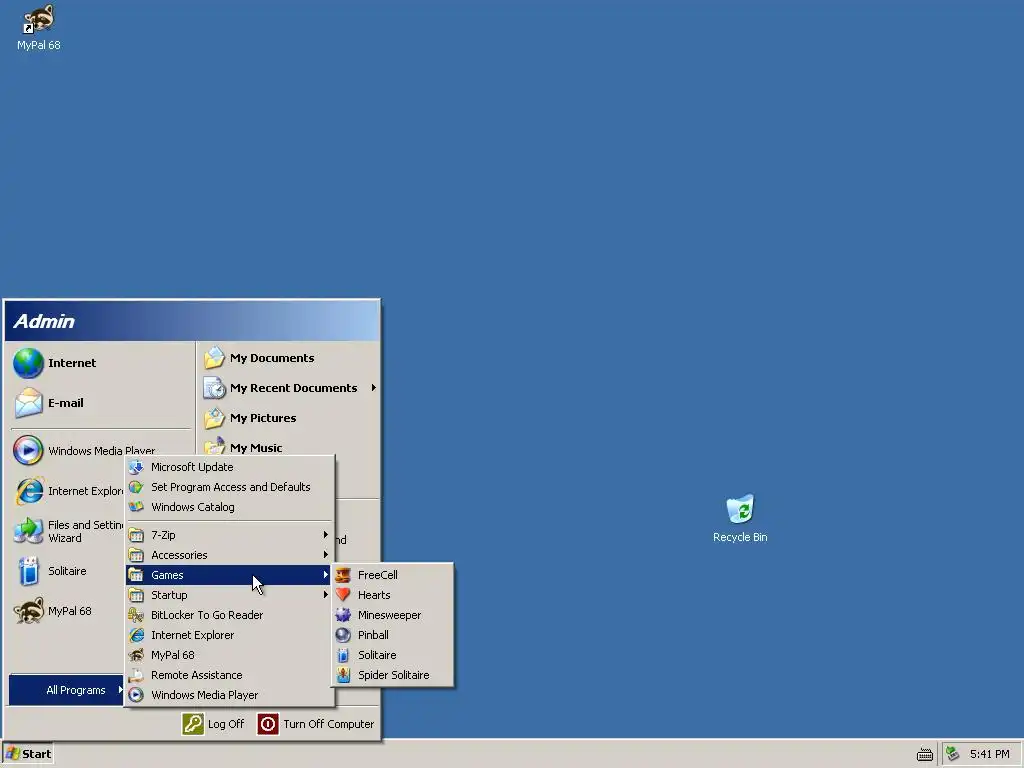Open Internet Explorer from All Programs menu

(229, 635)
